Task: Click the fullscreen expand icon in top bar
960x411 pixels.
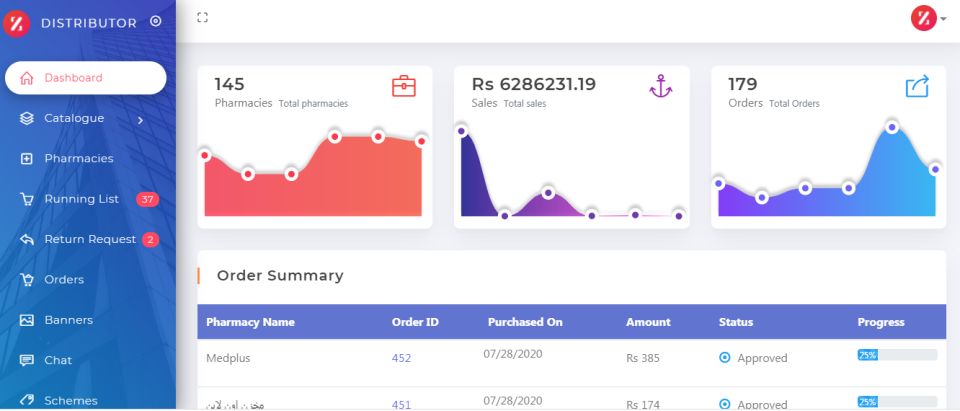Action: (203, 17)
